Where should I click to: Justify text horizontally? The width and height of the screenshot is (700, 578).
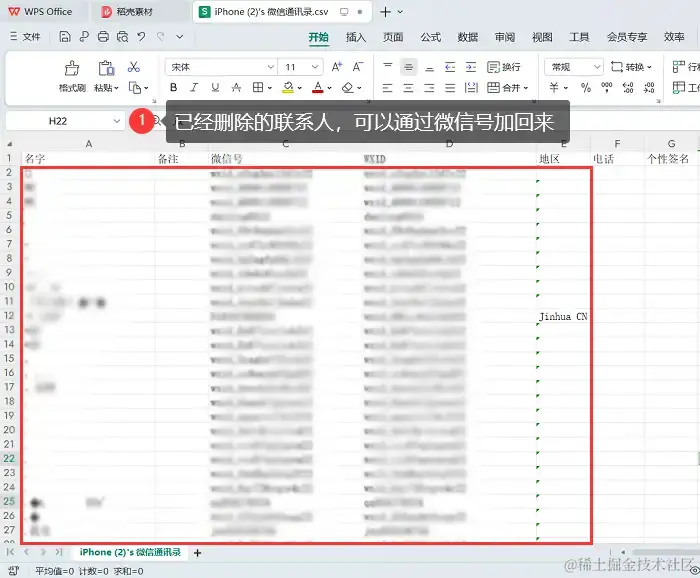[x=450, y=87]
